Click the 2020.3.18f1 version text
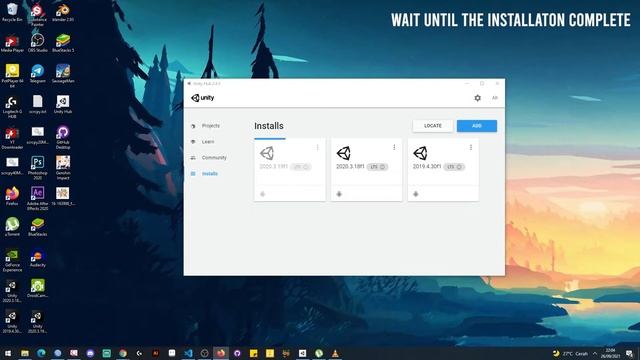 click(x=350, y=167)
